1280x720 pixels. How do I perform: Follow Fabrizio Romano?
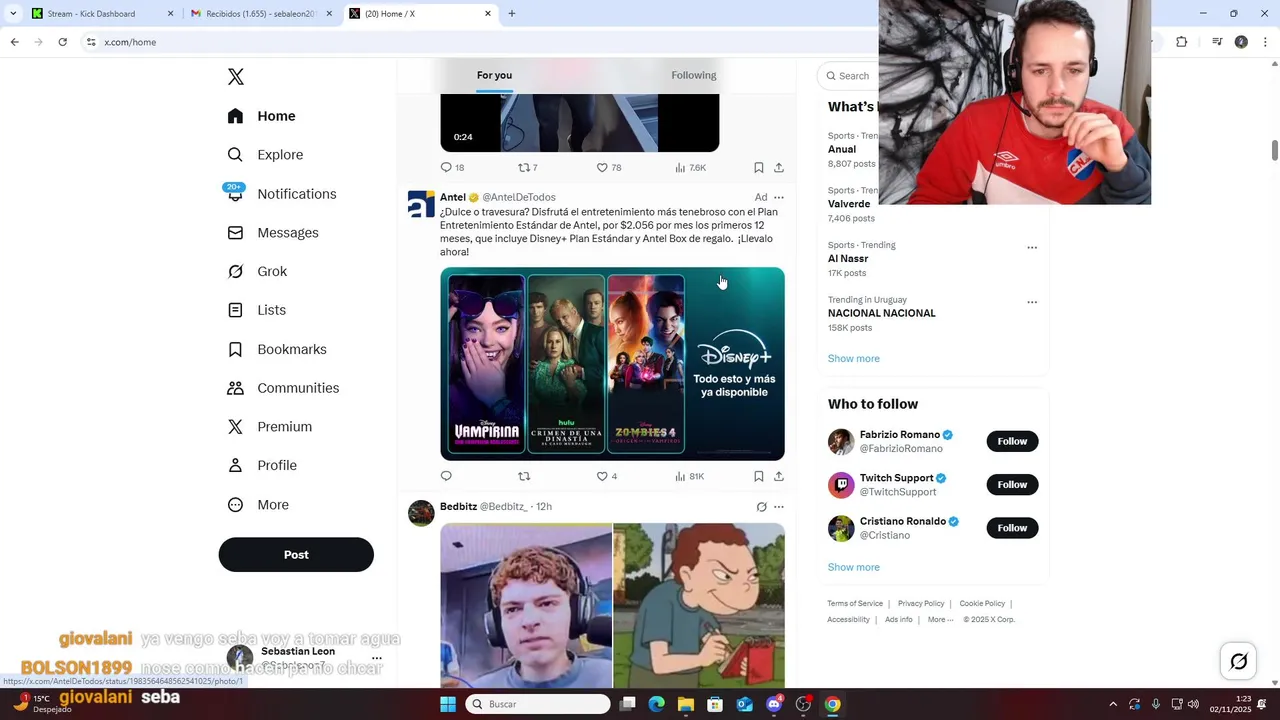tap(1012, 441)
